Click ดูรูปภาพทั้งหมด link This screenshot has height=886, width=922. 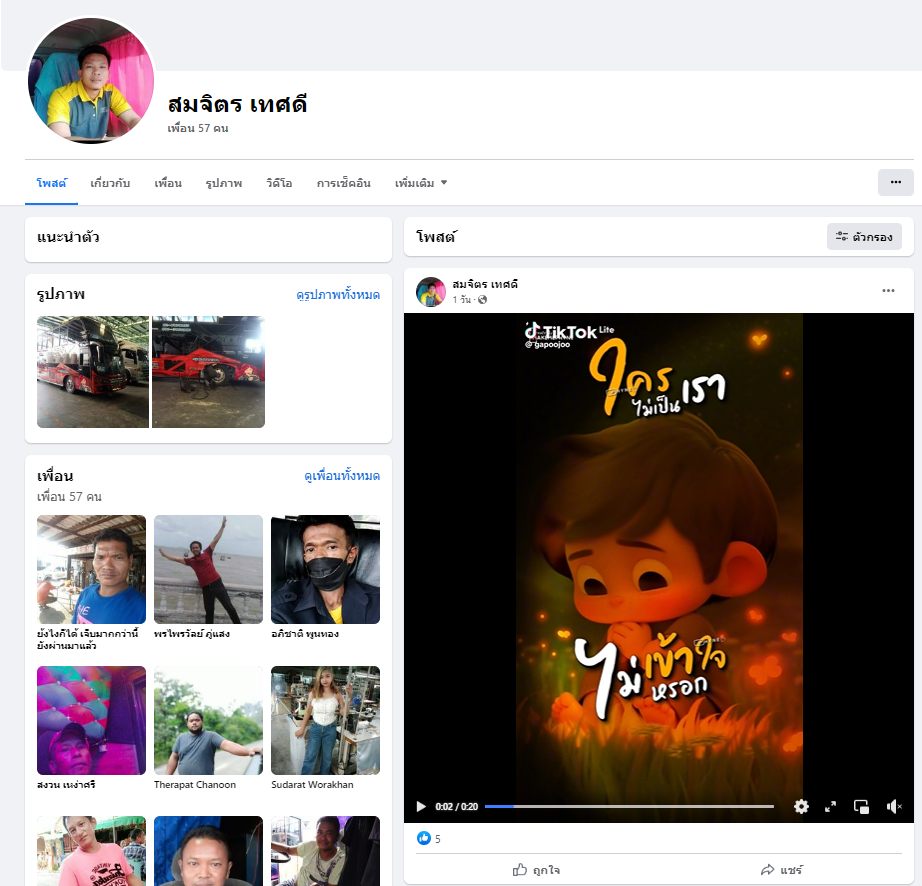[x=338, y=295]
